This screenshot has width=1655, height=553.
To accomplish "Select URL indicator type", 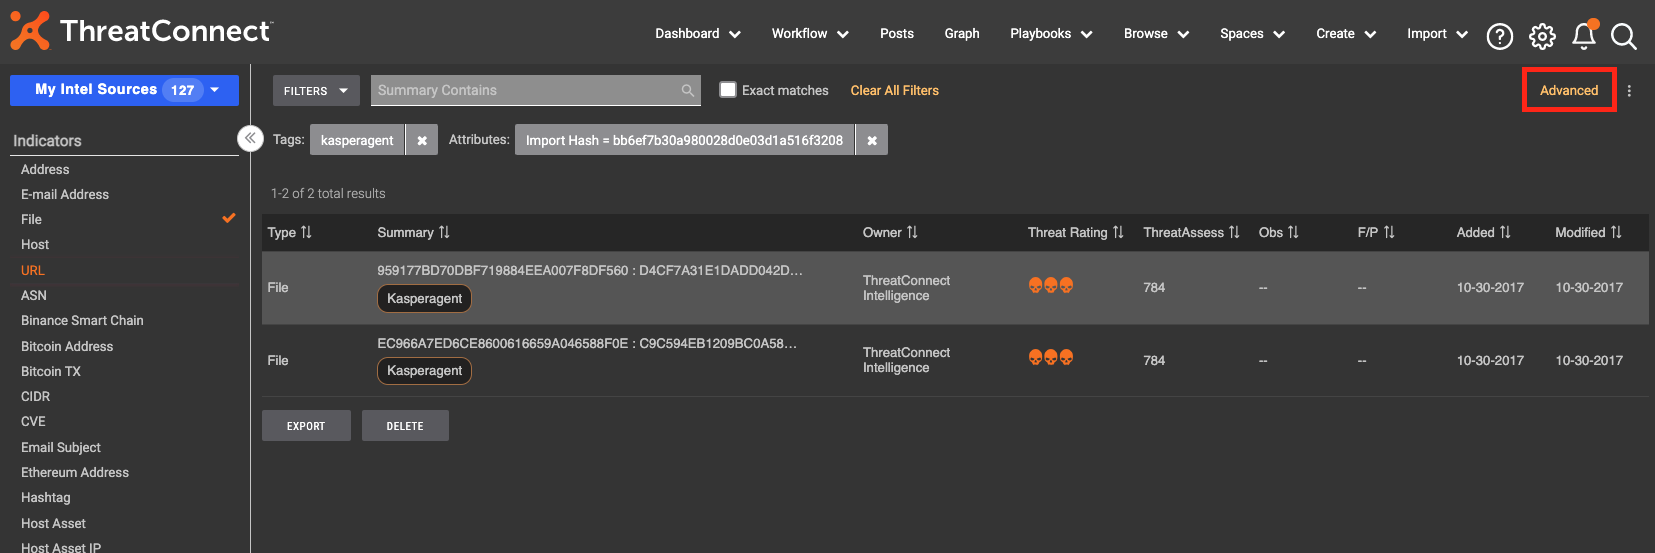I will 33,270.
